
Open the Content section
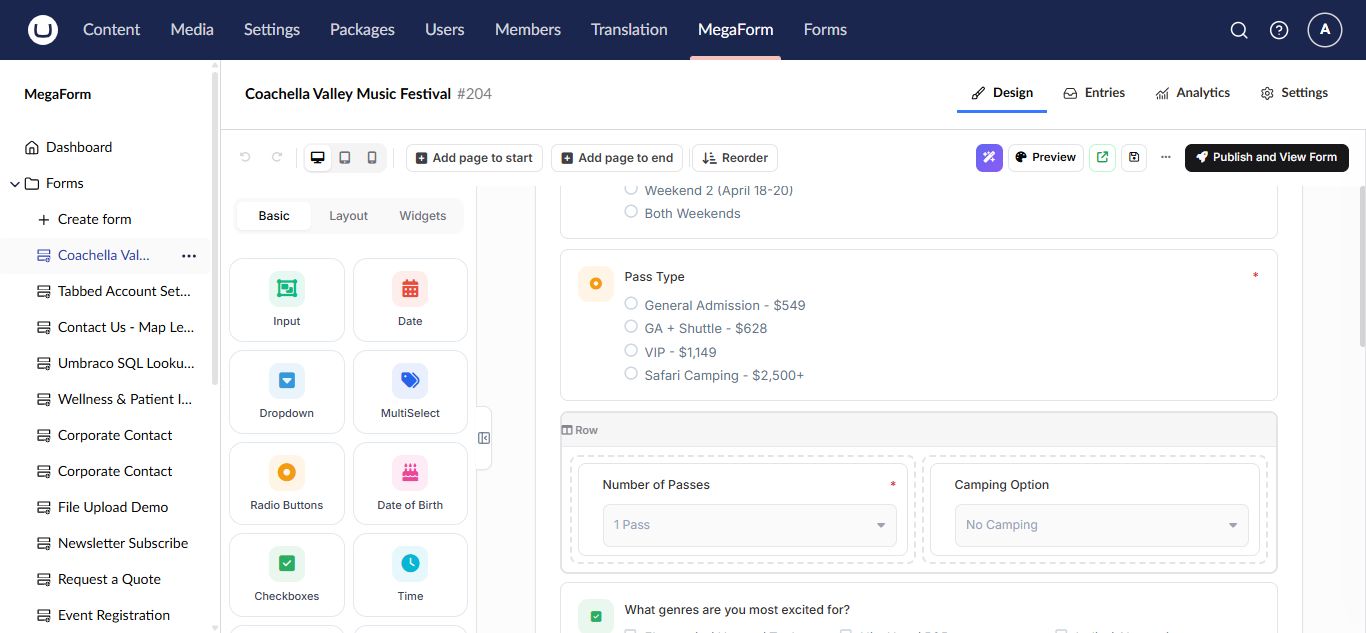click(x=111, y=30)
